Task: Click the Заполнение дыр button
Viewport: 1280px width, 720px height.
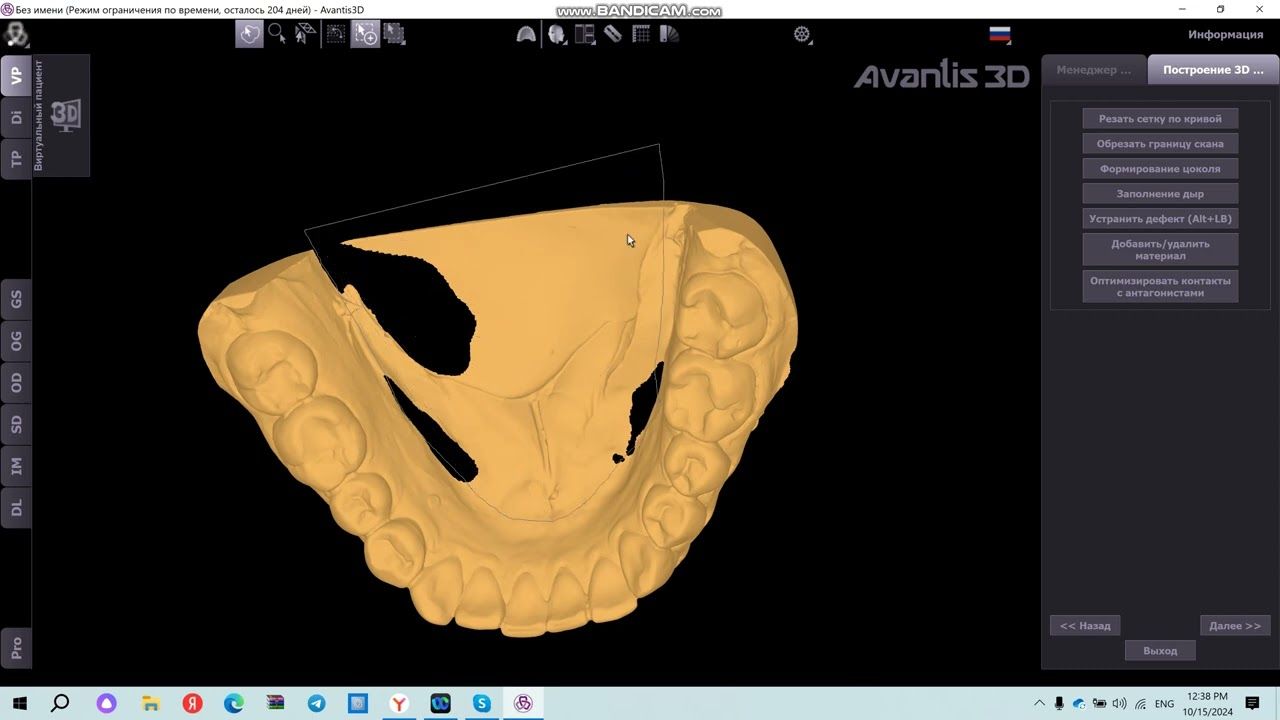Action: point(1160,194)
